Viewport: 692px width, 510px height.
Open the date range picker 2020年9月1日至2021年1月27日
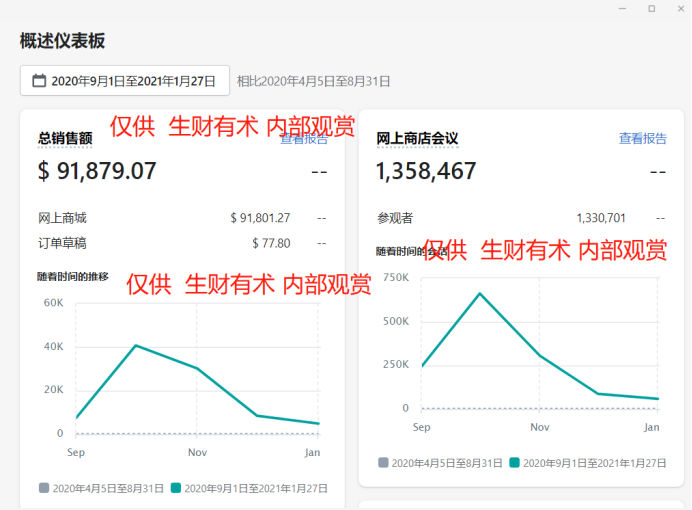click(124, 80)
